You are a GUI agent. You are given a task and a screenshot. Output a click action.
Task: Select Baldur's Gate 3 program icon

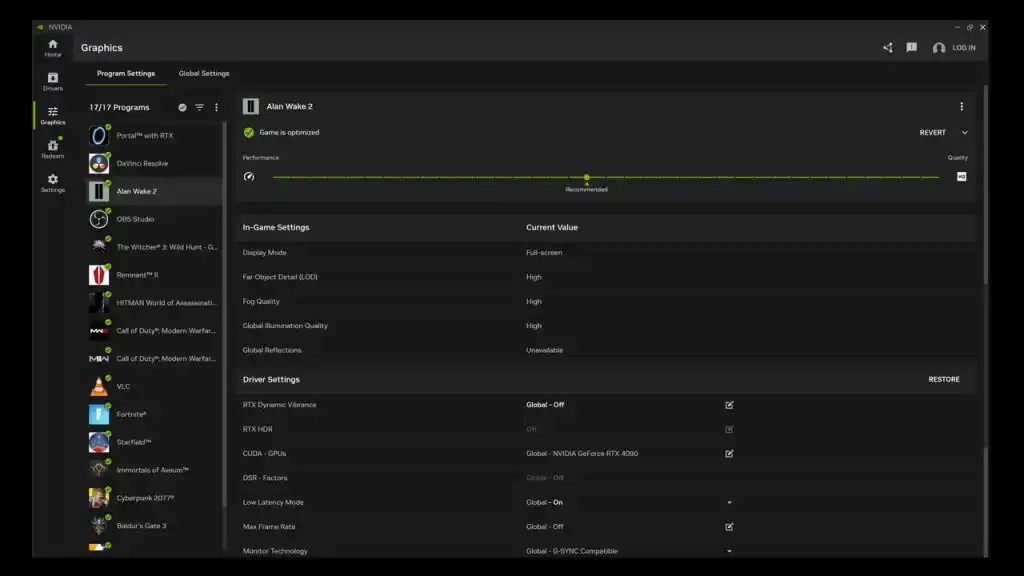tap(99, 526)
